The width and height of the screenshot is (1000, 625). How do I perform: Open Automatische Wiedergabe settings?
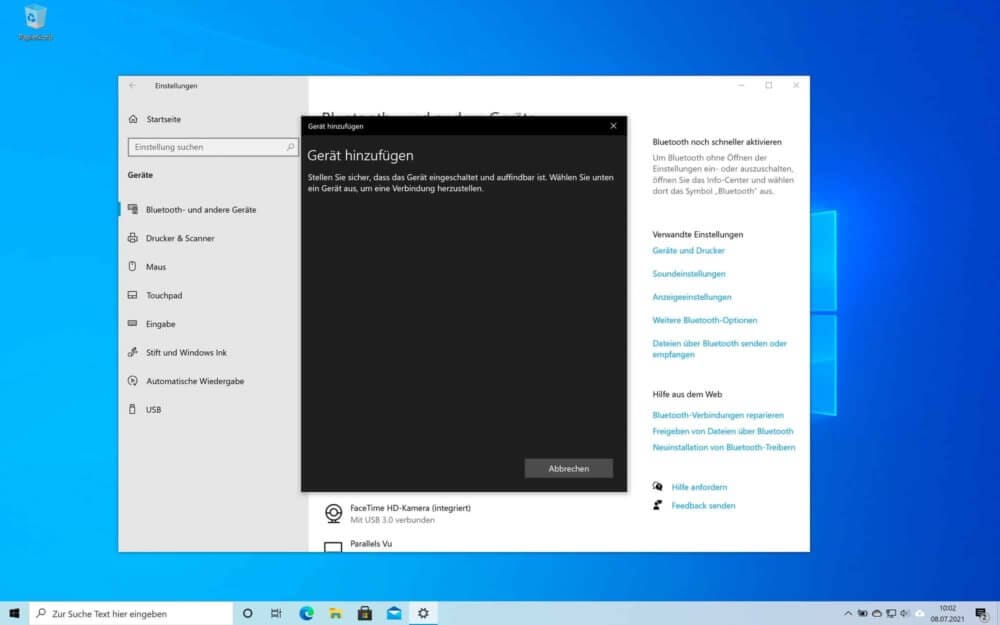(195, 381)
